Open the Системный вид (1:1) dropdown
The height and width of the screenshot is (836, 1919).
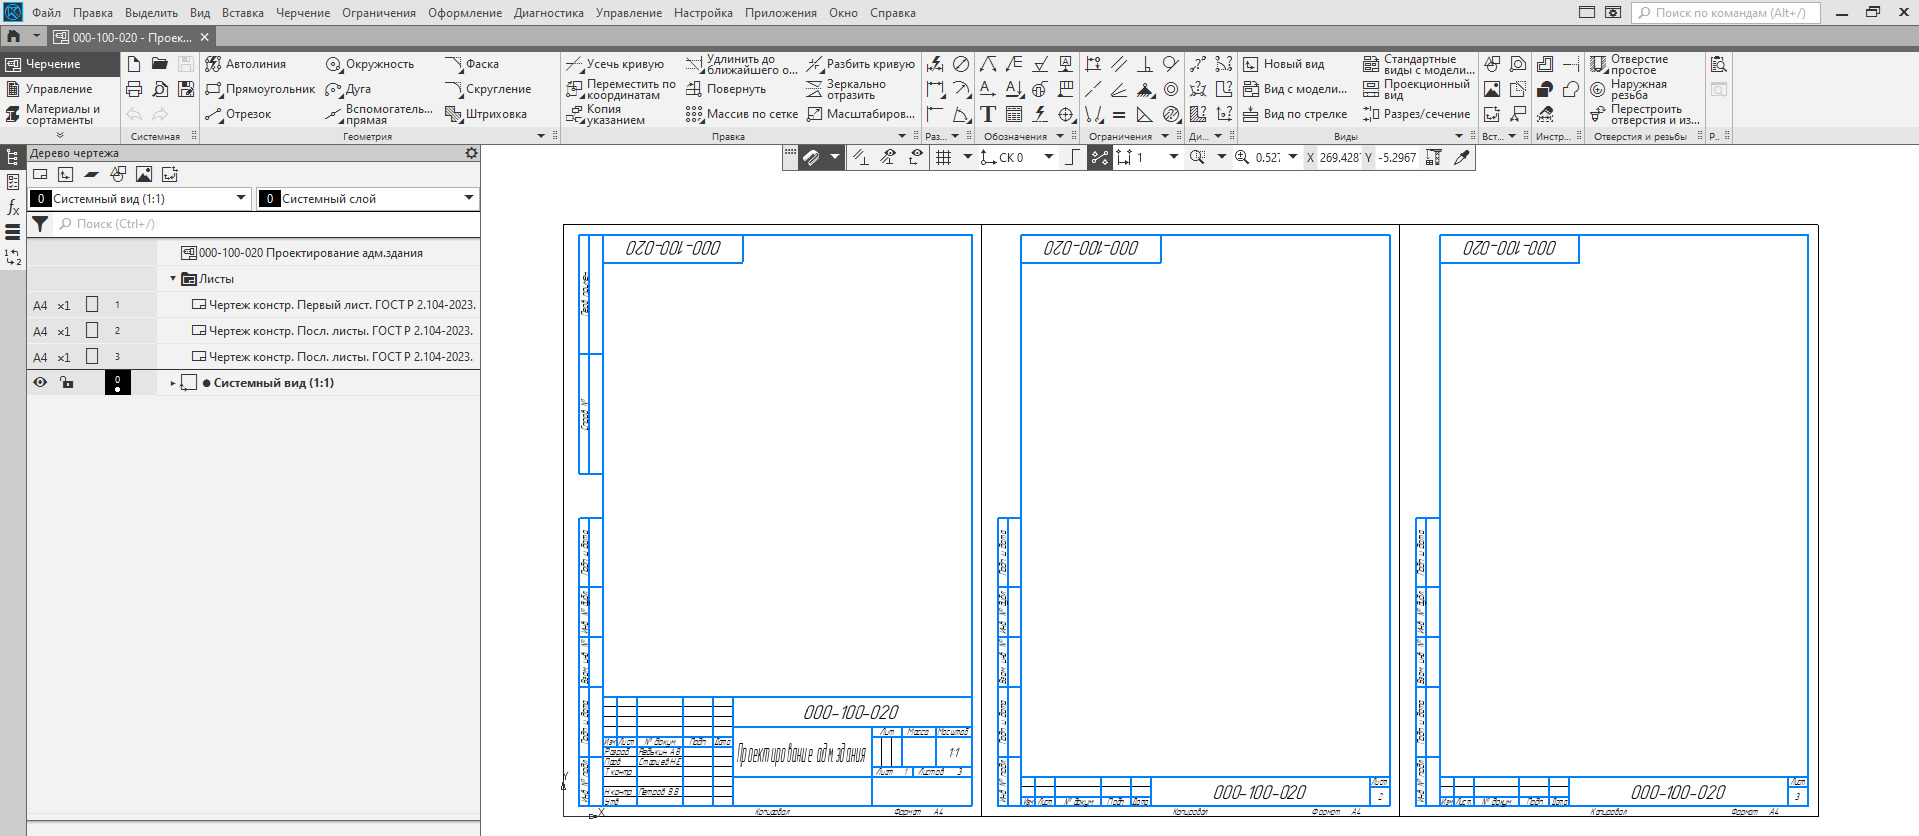point(241,198)
